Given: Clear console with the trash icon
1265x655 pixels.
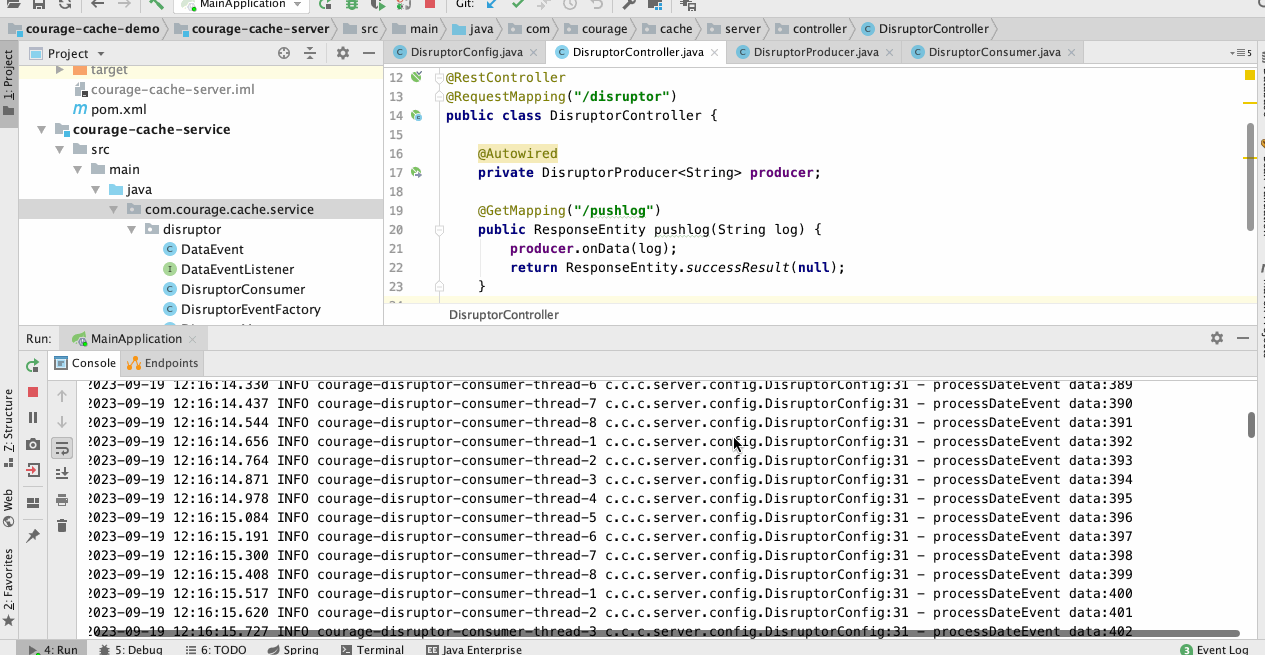Looking at the screenshot, I should click(62, 526).
